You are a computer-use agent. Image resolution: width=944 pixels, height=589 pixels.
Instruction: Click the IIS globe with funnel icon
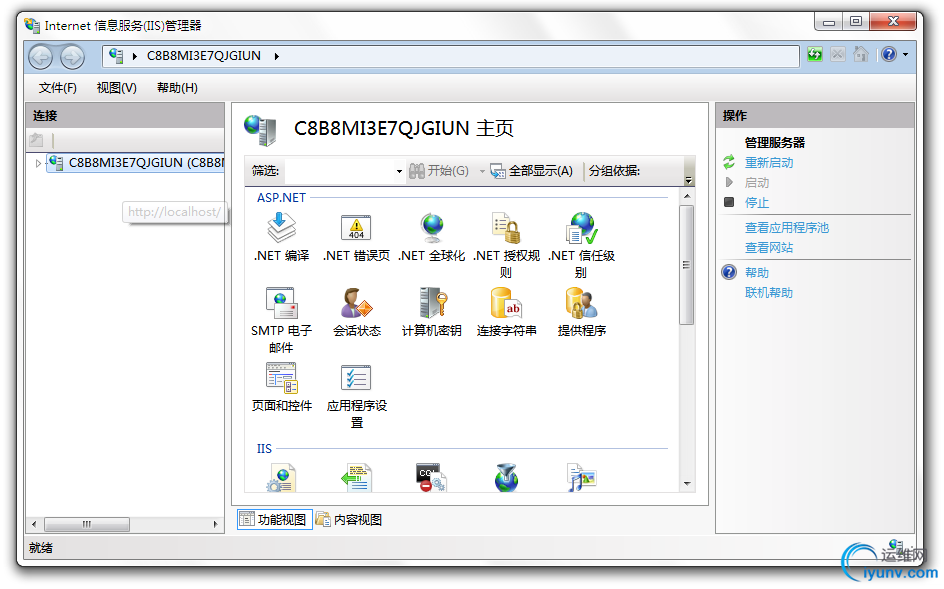coord(506,478)
